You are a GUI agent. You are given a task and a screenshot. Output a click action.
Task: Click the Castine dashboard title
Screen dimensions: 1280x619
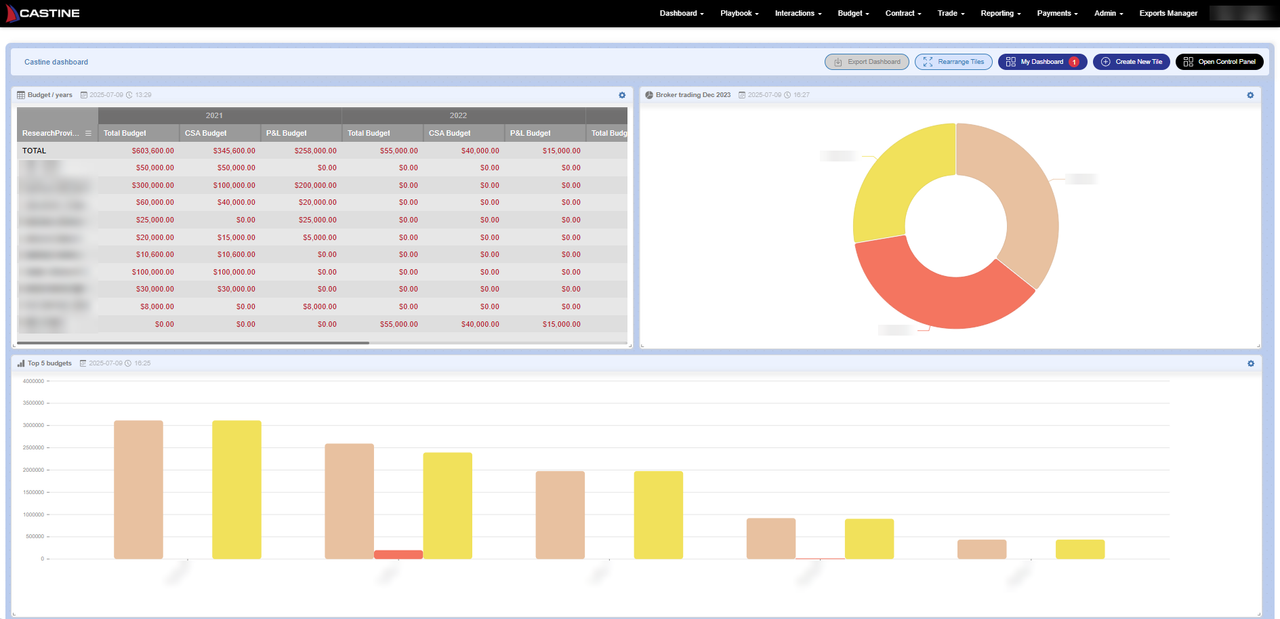click(56, 62)
